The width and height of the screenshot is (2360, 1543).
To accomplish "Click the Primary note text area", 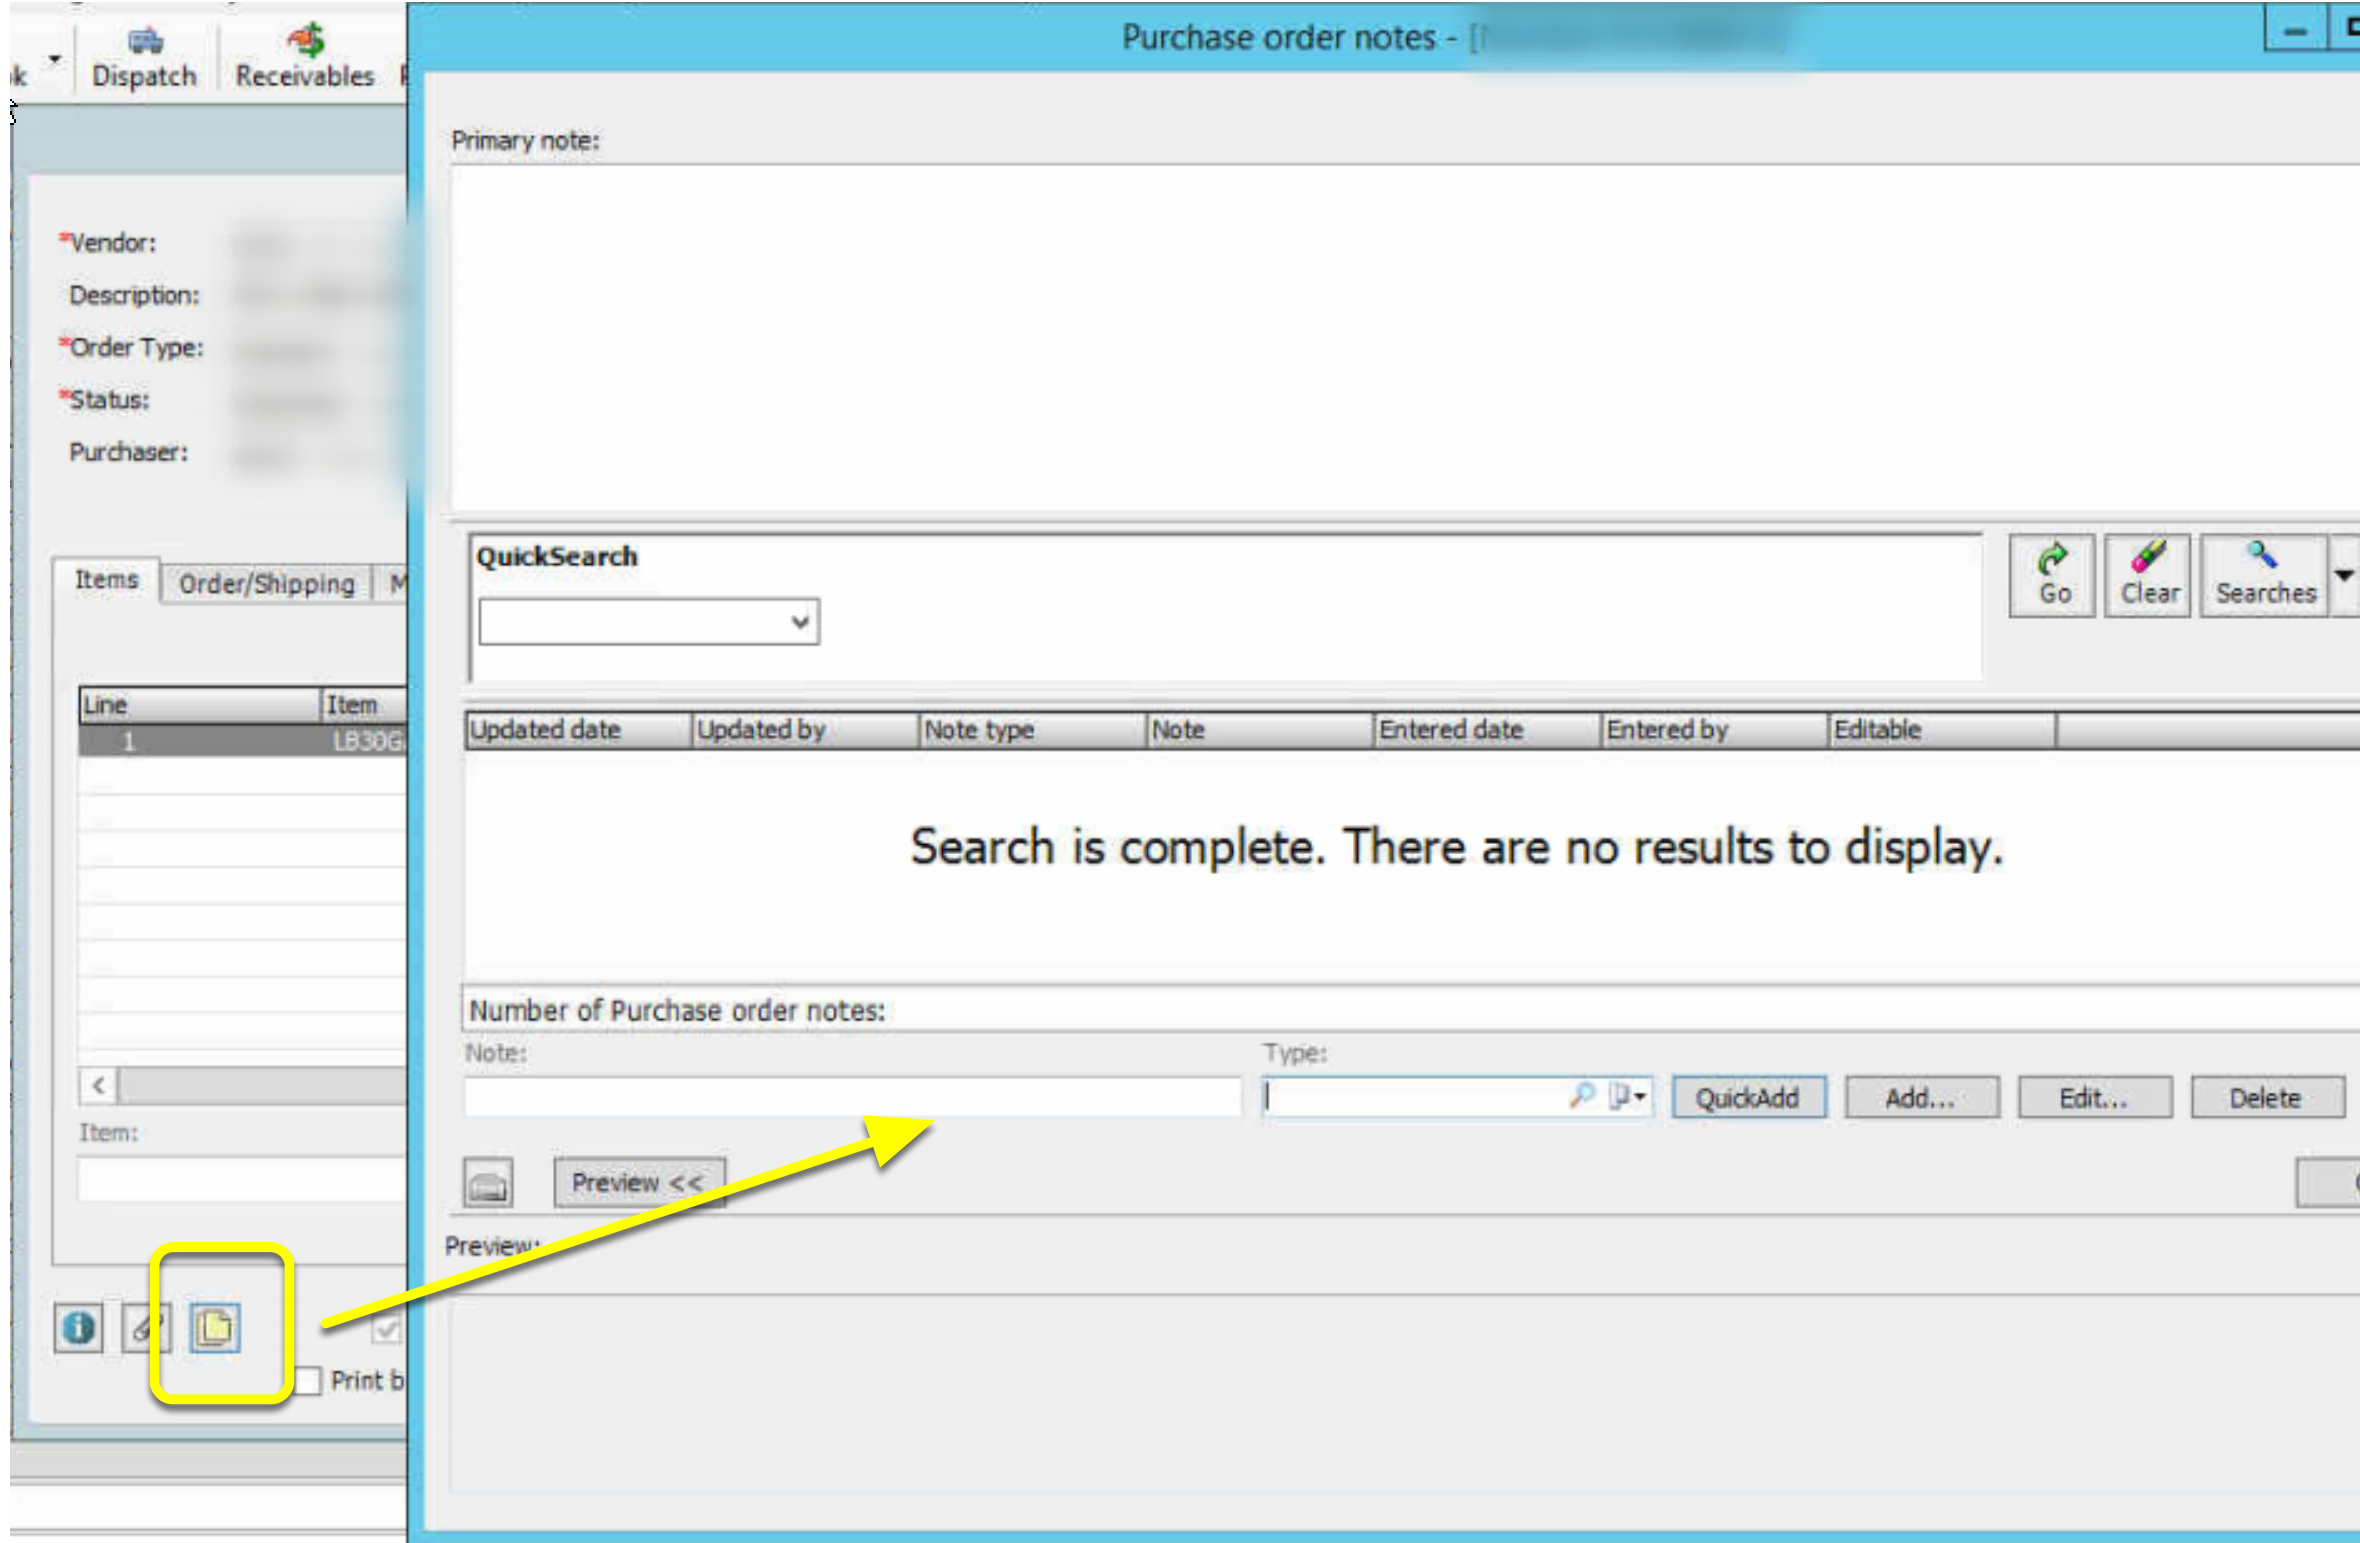I will [1404, 338].
